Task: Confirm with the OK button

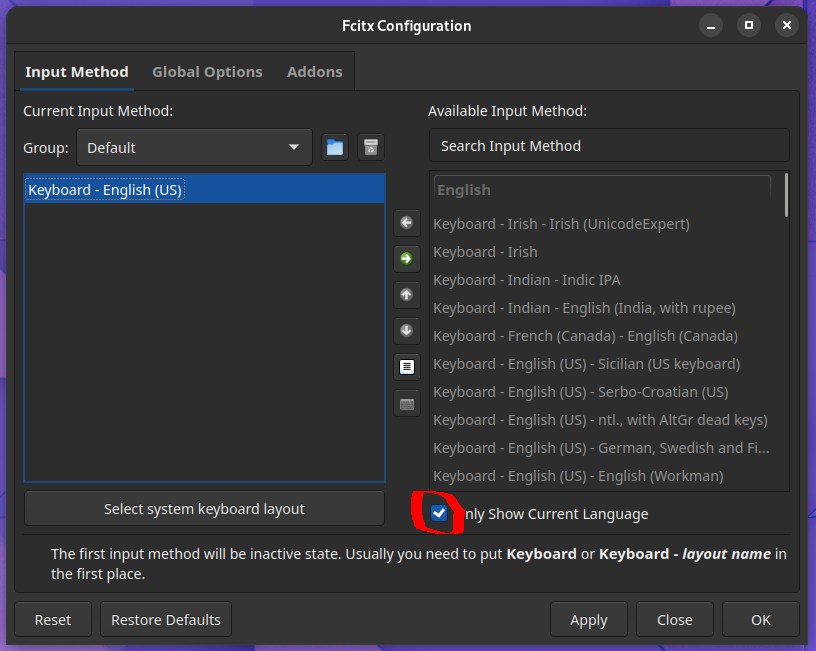Action: click(x=761, y=620)
